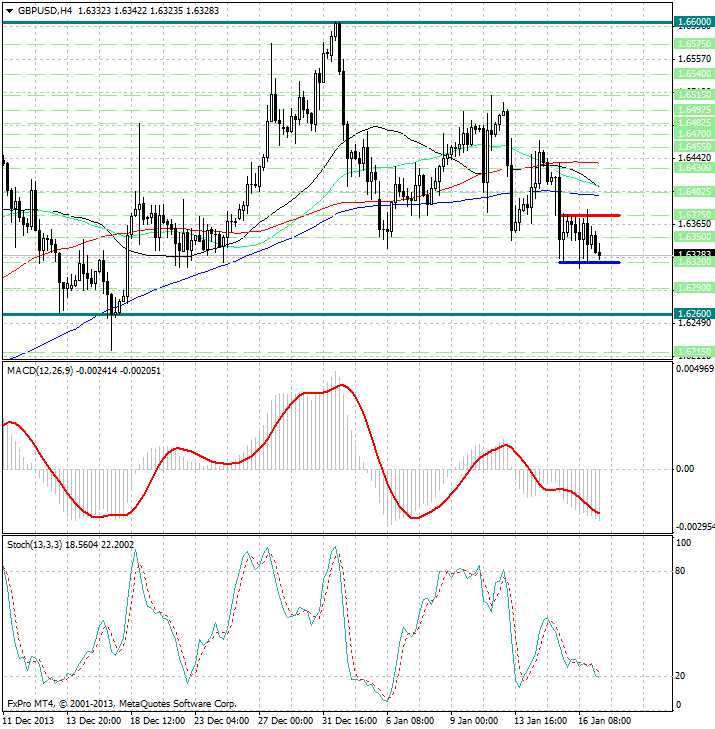Click the 1.65400 price level label

(694, 74)
